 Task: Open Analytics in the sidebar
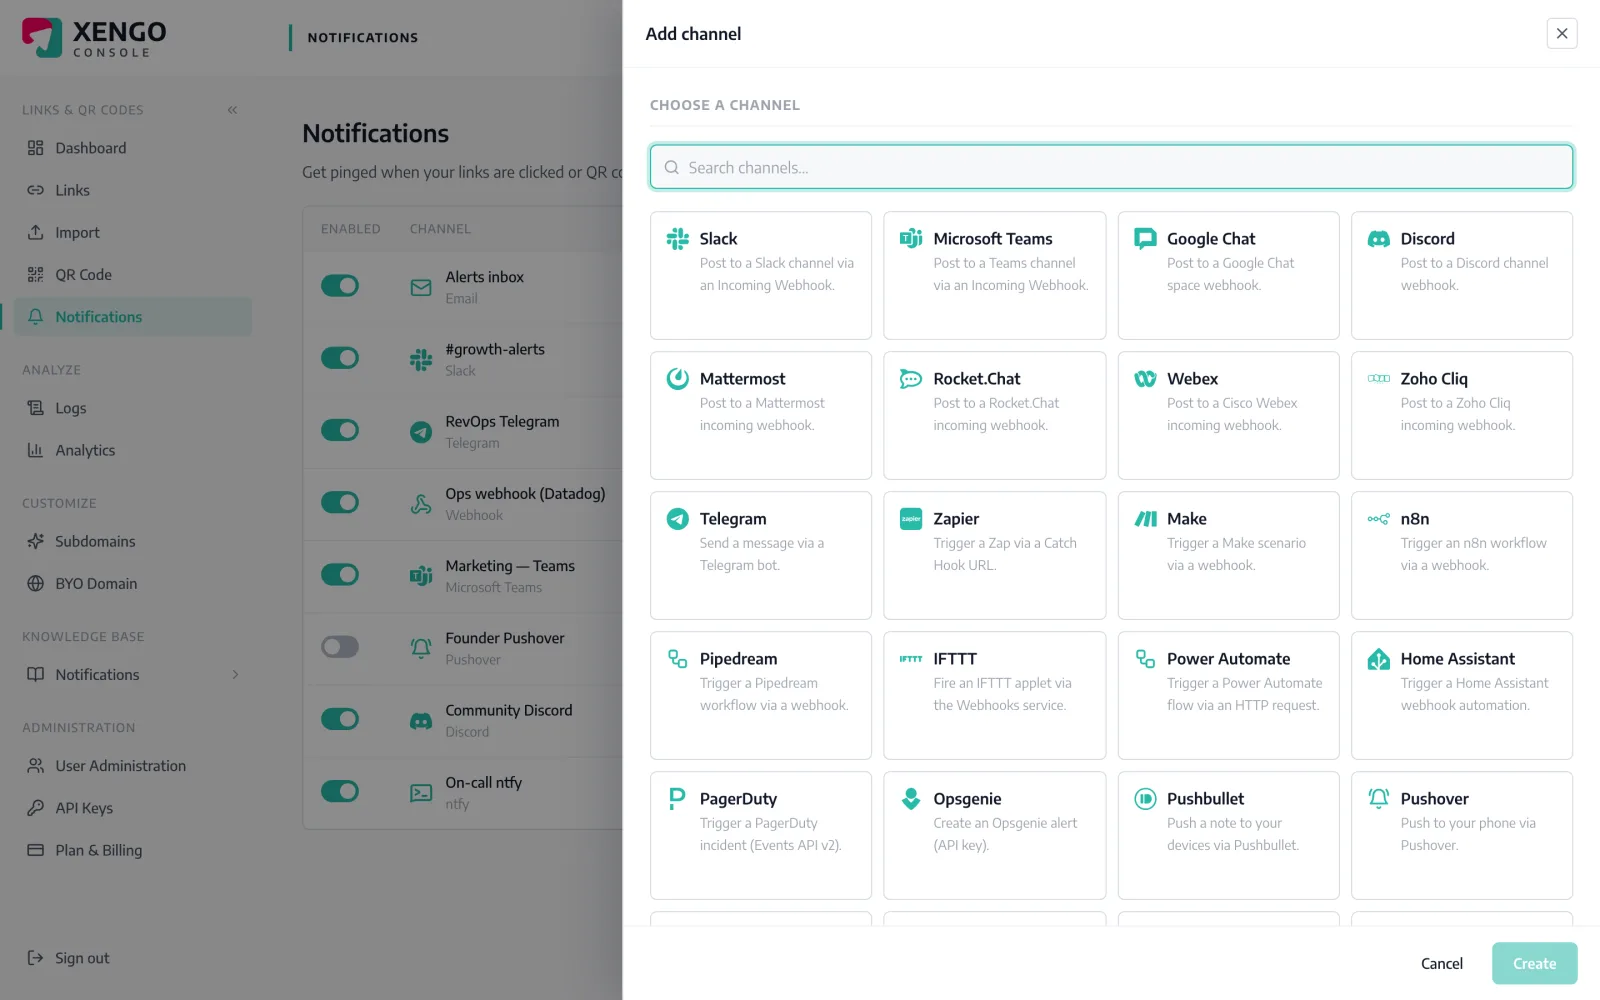coord(133,450)
